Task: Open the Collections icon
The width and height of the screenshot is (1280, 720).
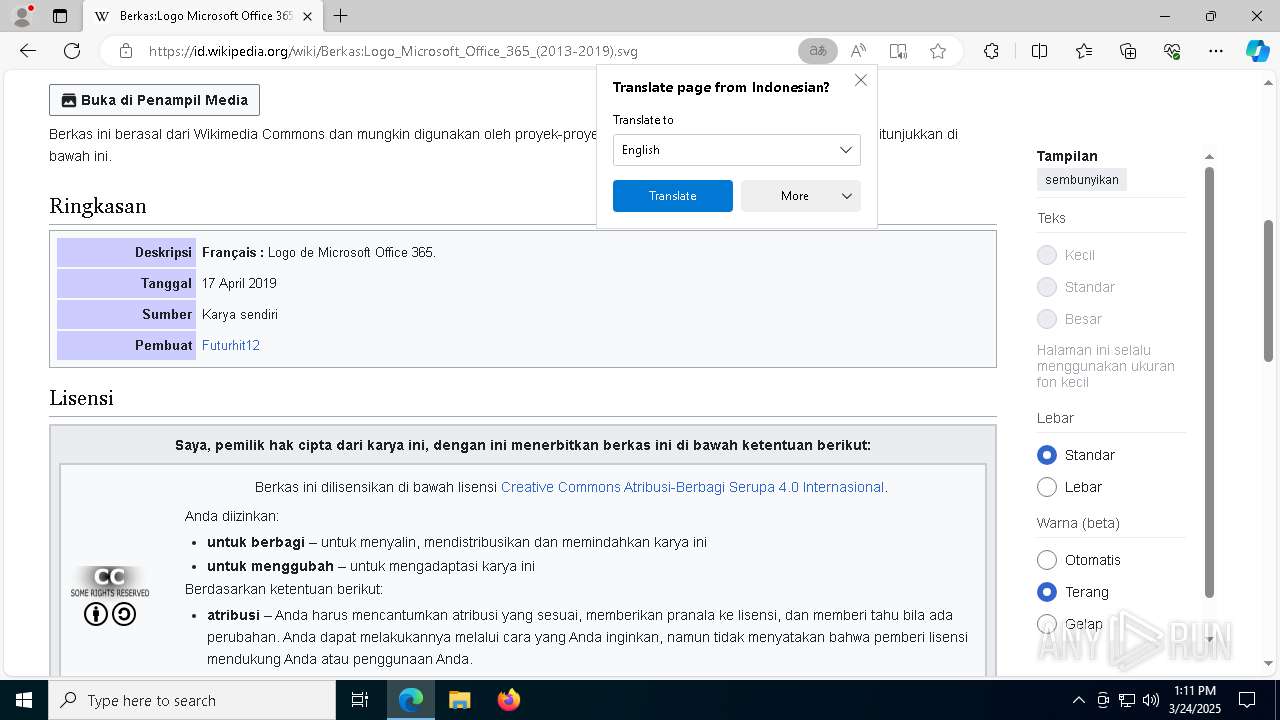Action: click(x=1128, y=51)
